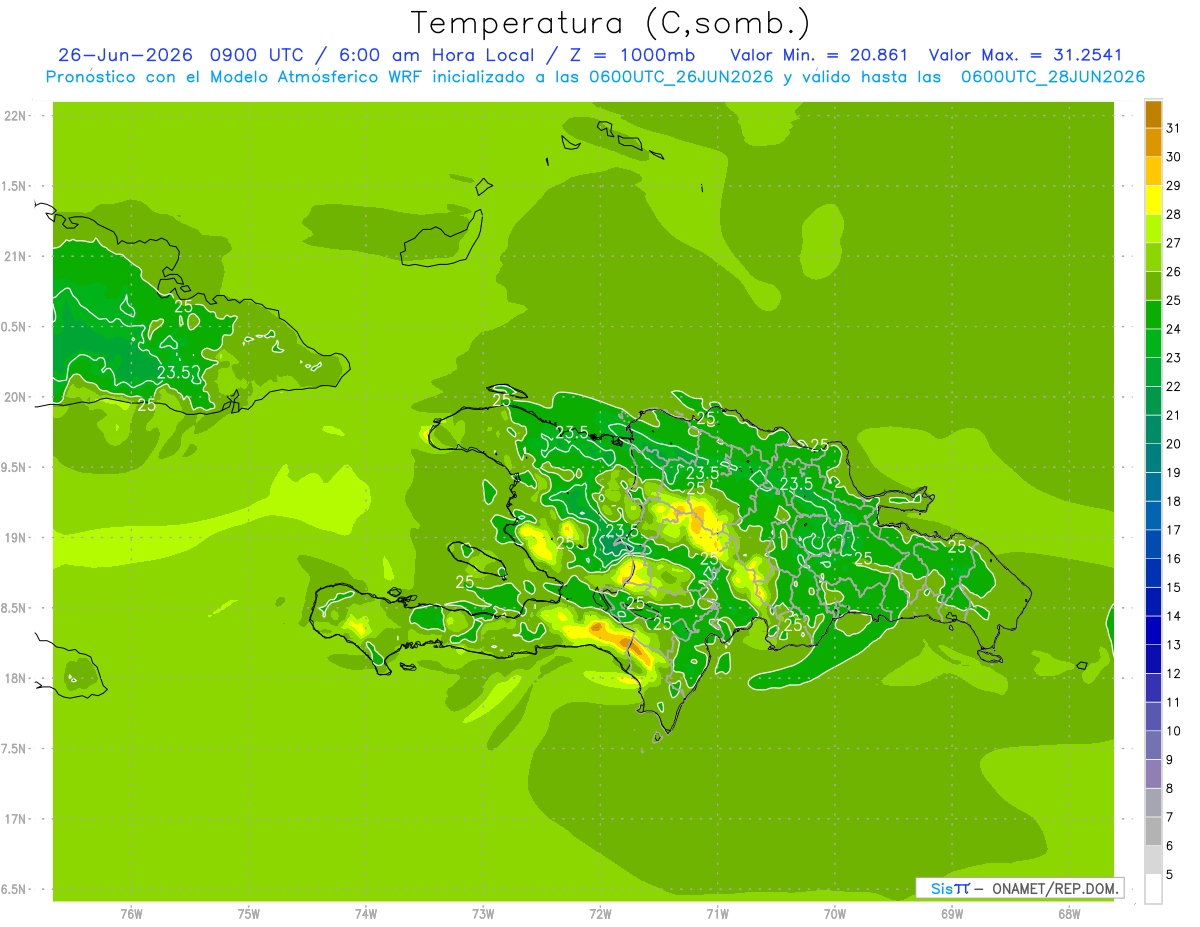This screenshot has height=927, width=1200.
Task: Click the 22N latitude axis label
Action: 16,116
